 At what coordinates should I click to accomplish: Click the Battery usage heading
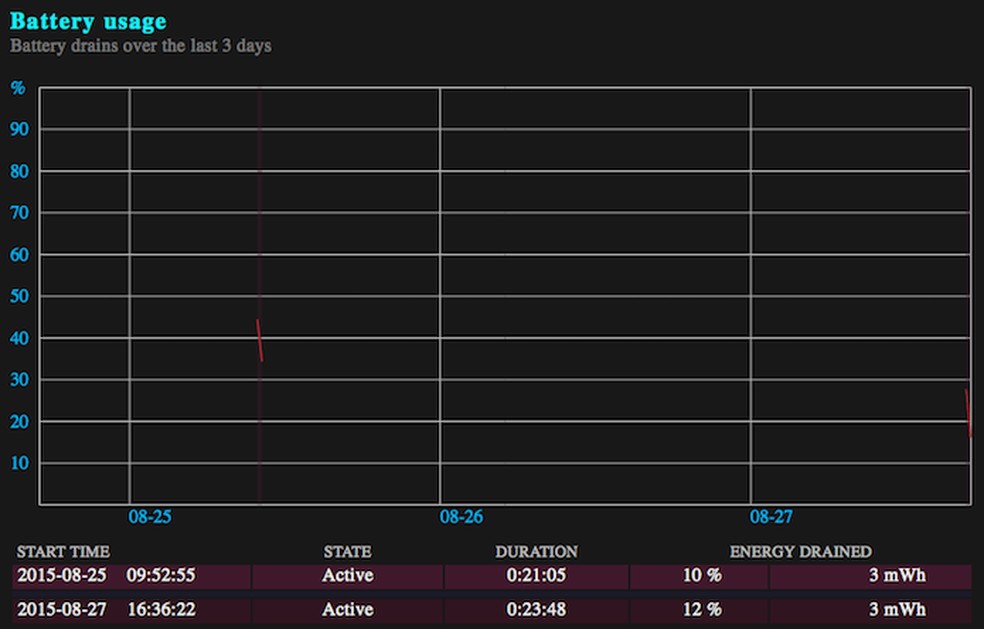point(88,21)
